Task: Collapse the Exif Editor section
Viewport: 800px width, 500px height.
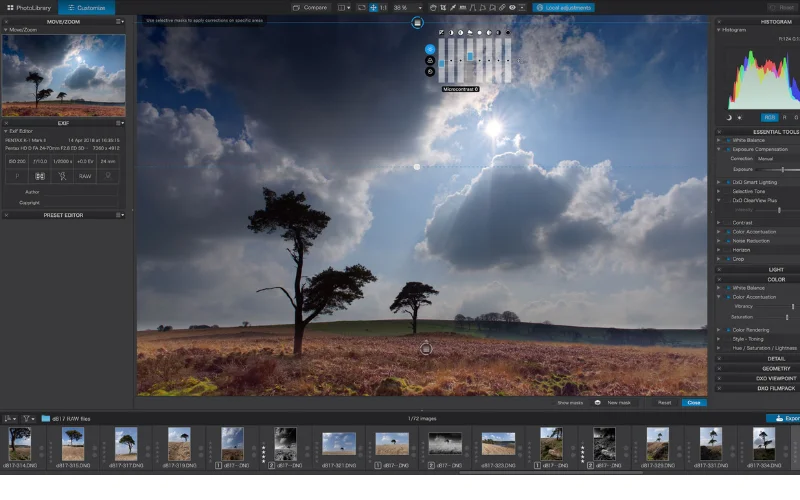Action: pos(6,131)
